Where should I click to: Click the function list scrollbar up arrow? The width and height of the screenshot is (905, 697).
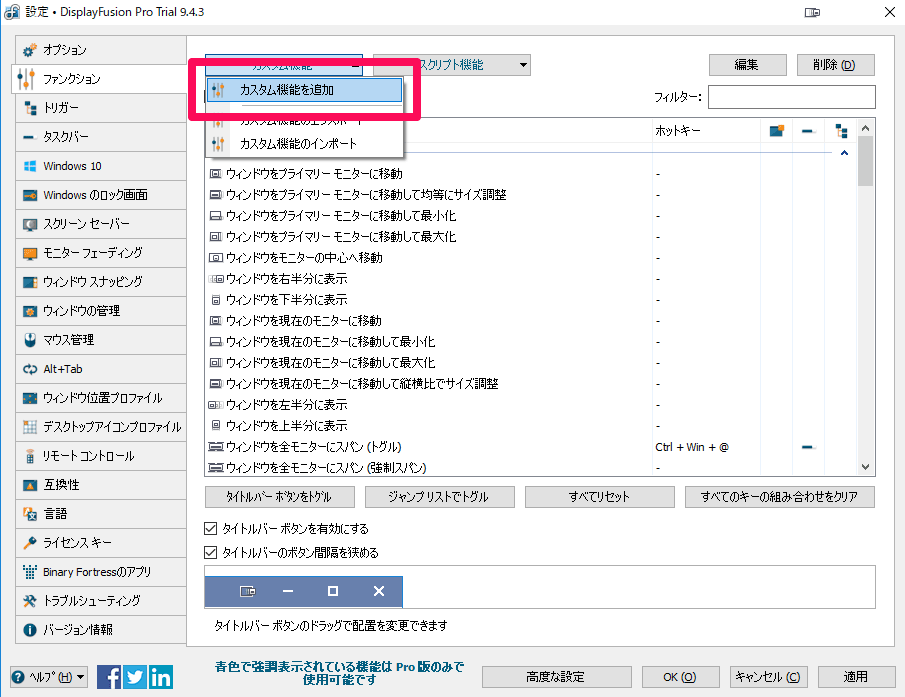pyautogui.click(x=865, y=128)
